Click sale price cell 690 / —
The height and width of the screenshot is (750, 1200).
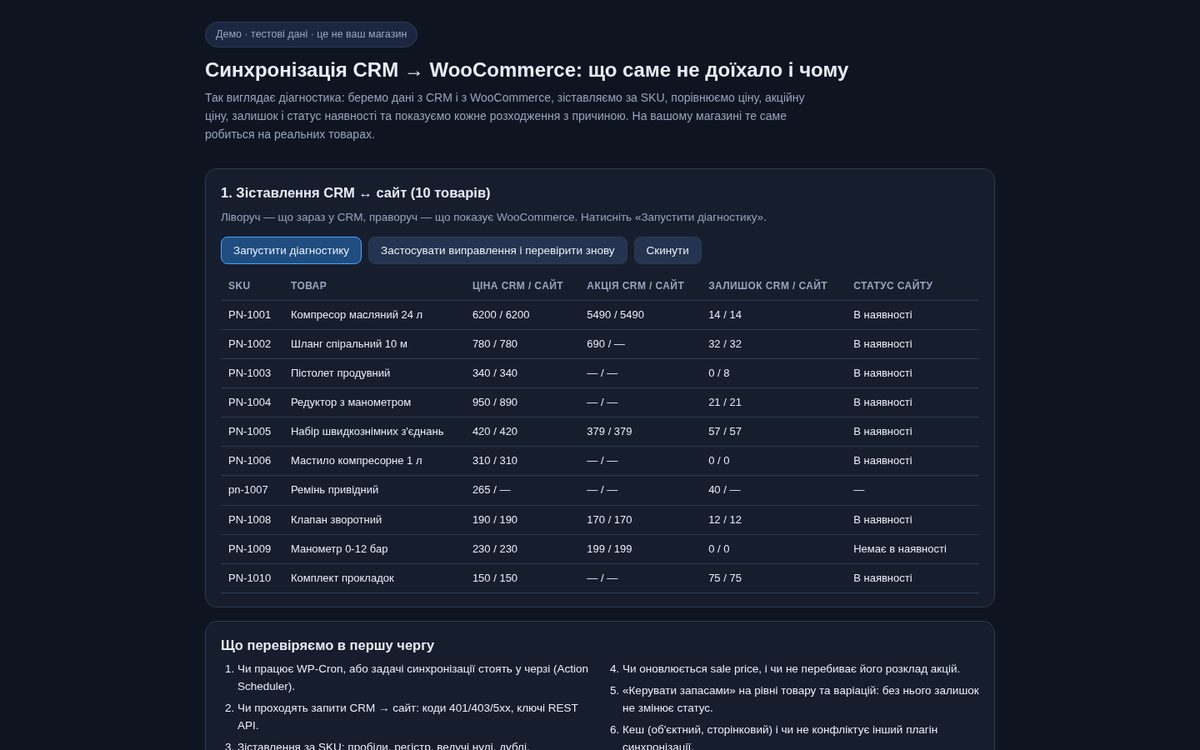point(606,344)
